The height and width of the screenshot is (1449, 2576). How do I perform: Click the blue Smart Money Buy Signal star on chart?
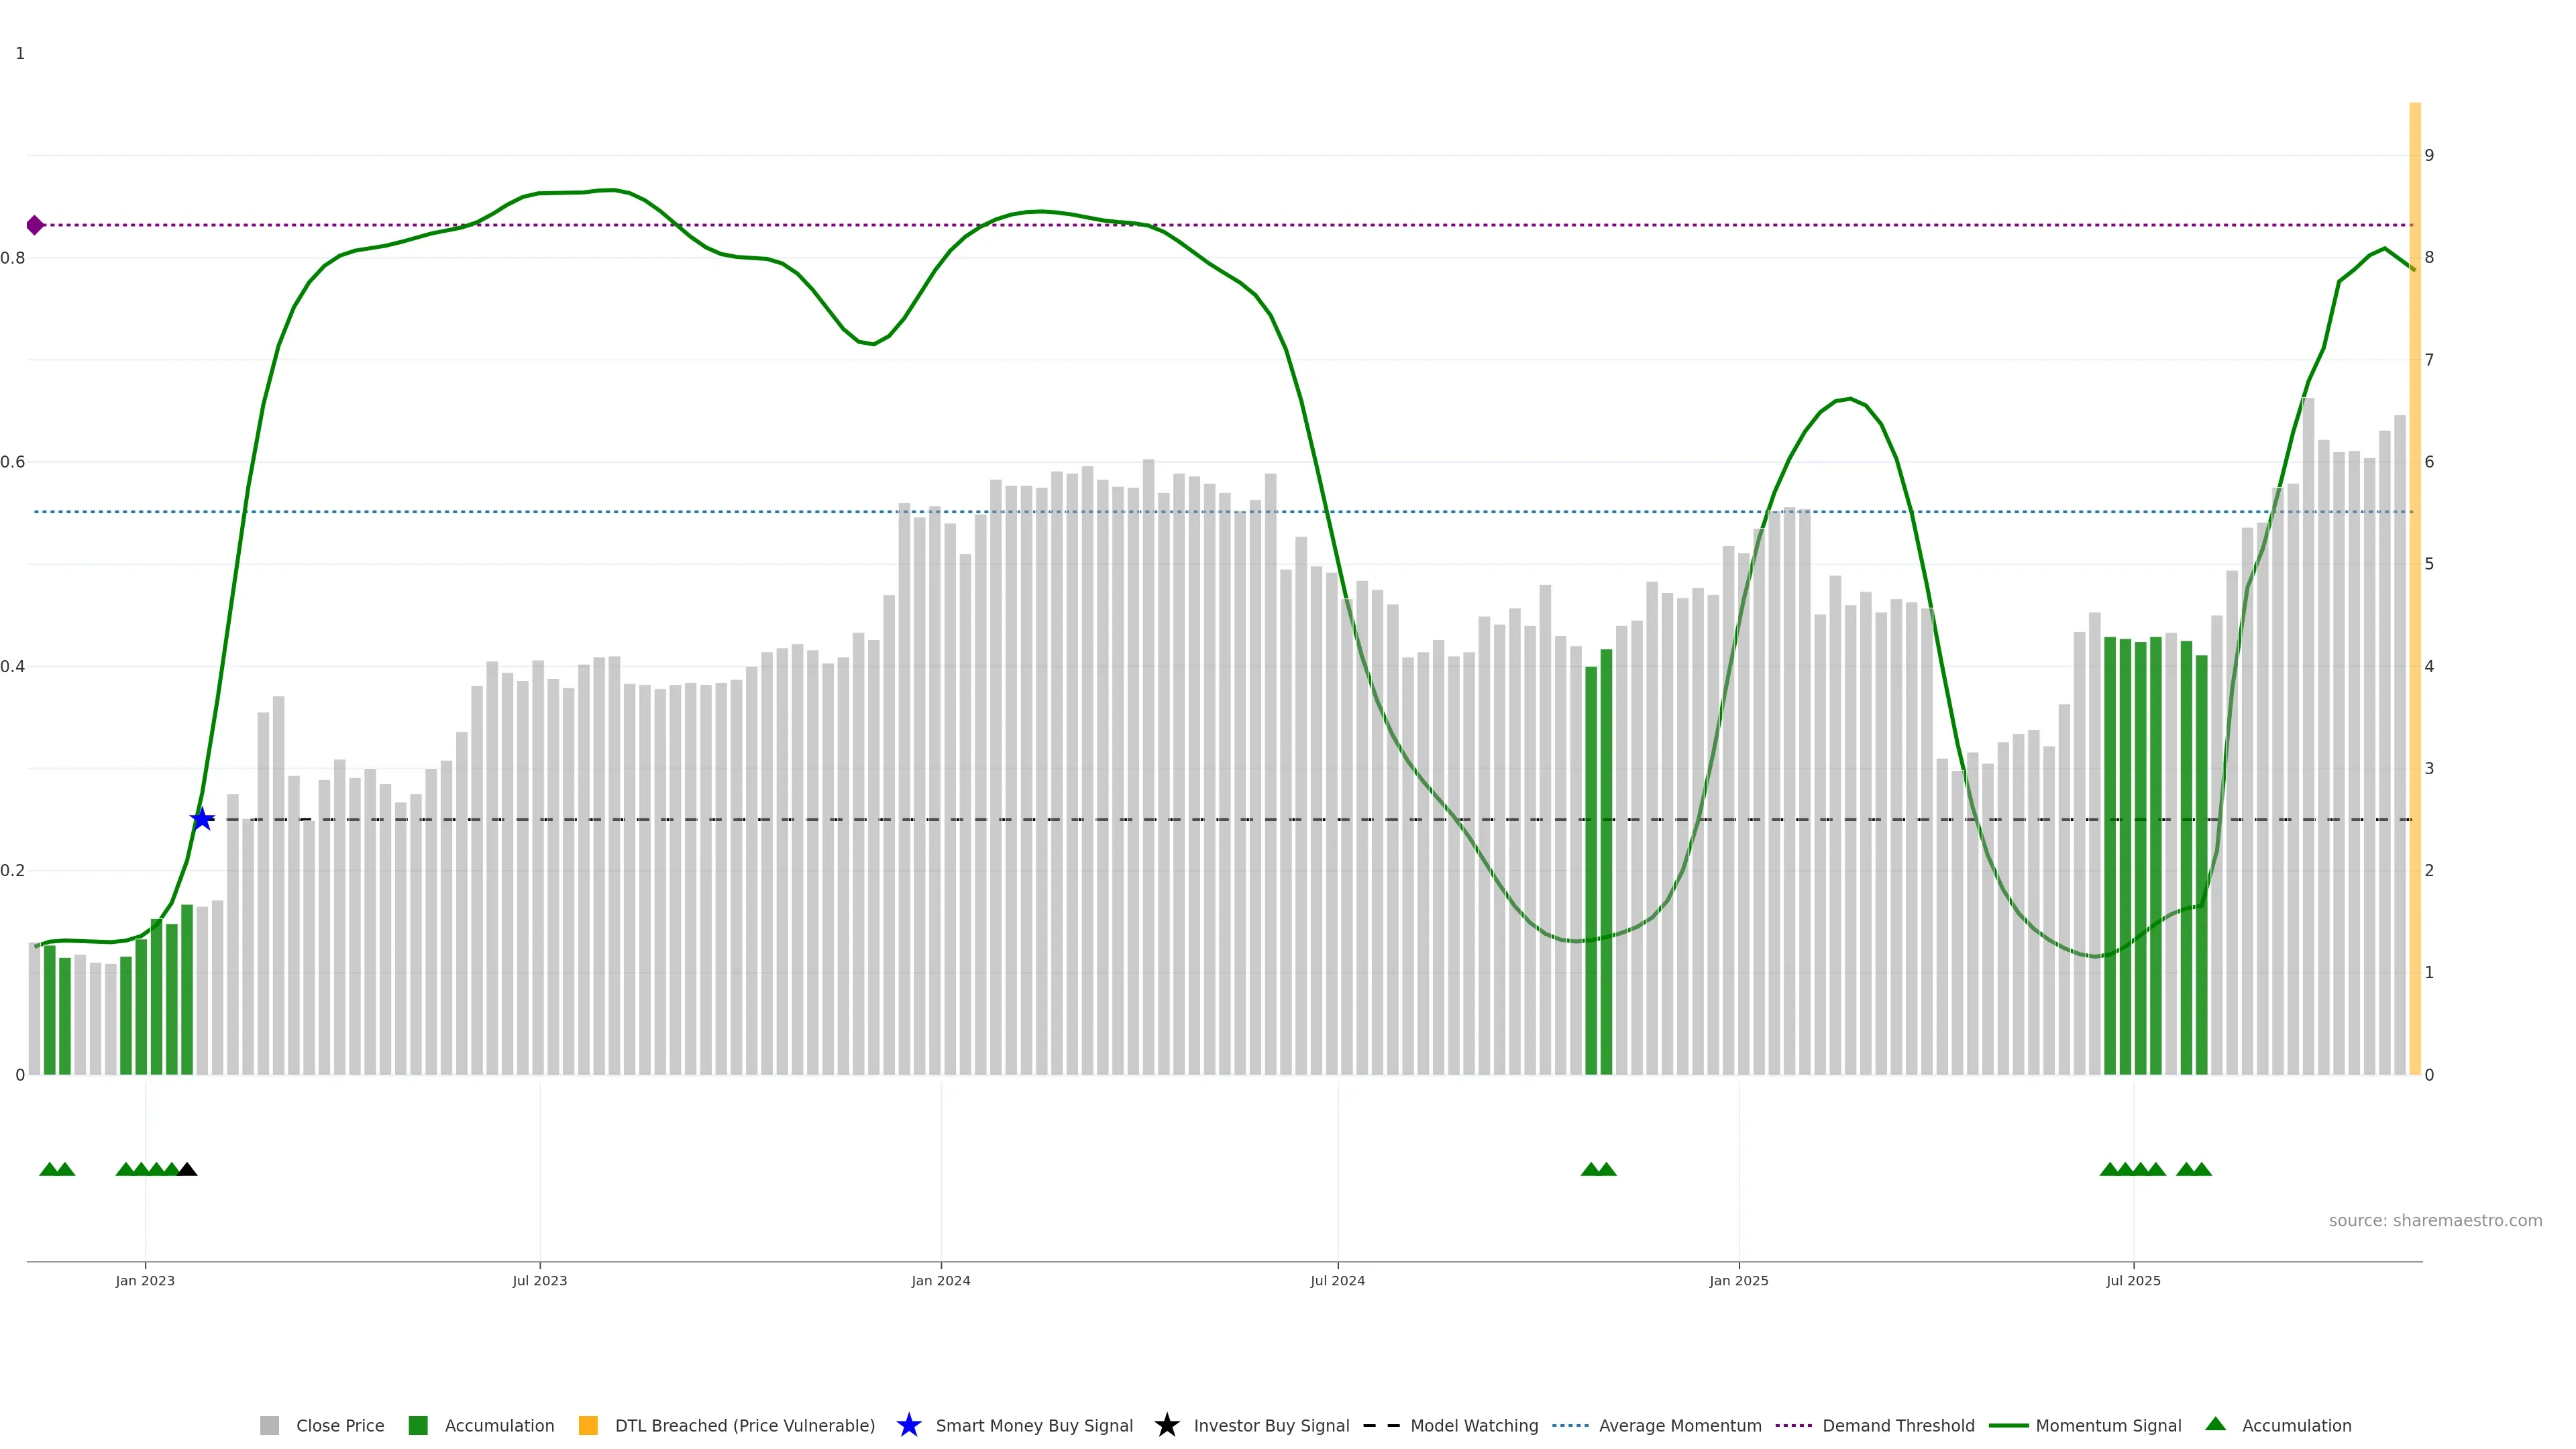click(x=202, y=819)
